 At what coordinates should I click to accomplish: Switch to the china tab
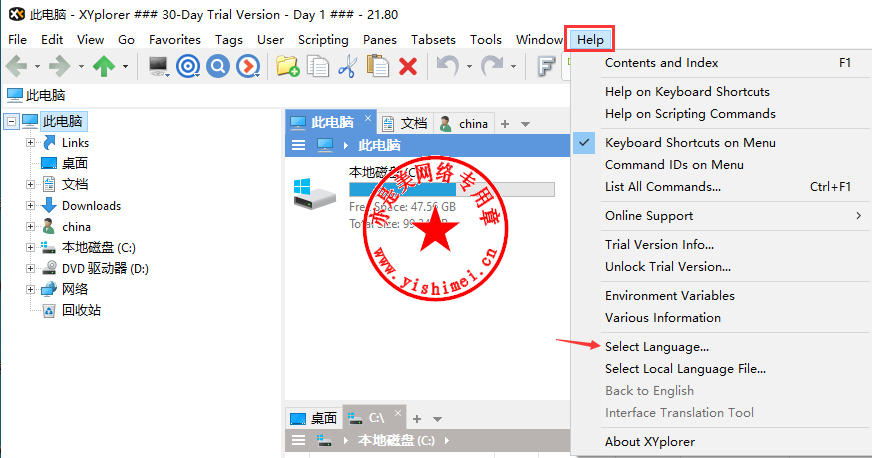463,123
